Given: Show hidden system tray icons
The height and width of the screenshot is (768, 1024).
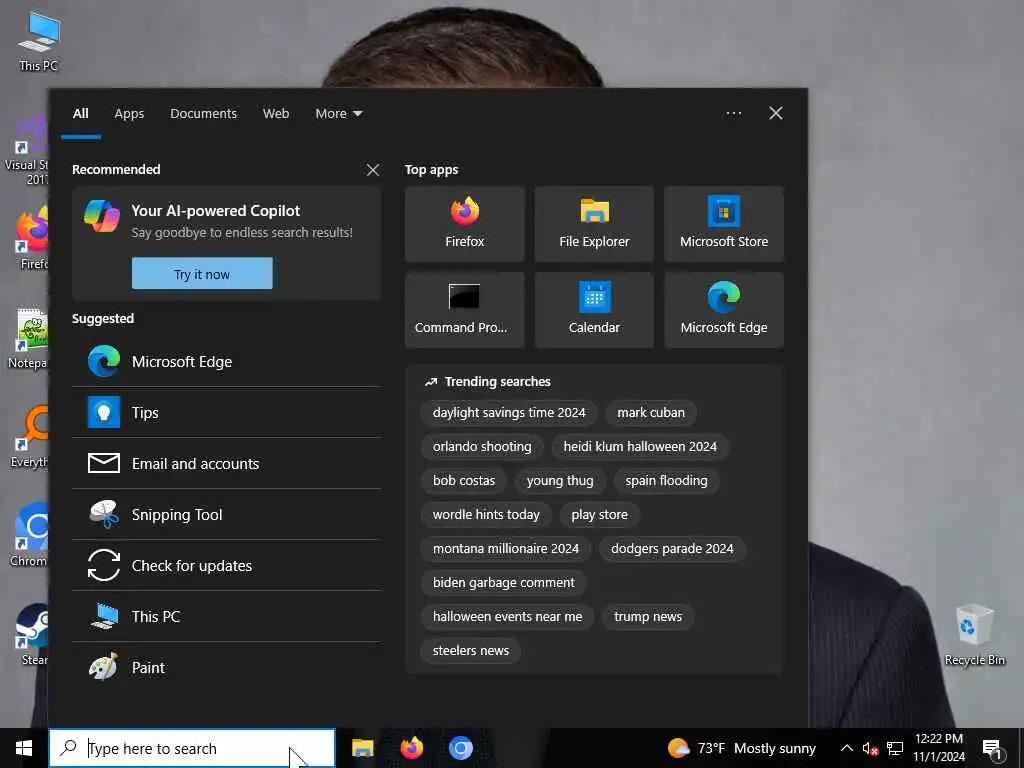Looking at the screenshot, I should point(846,748).
